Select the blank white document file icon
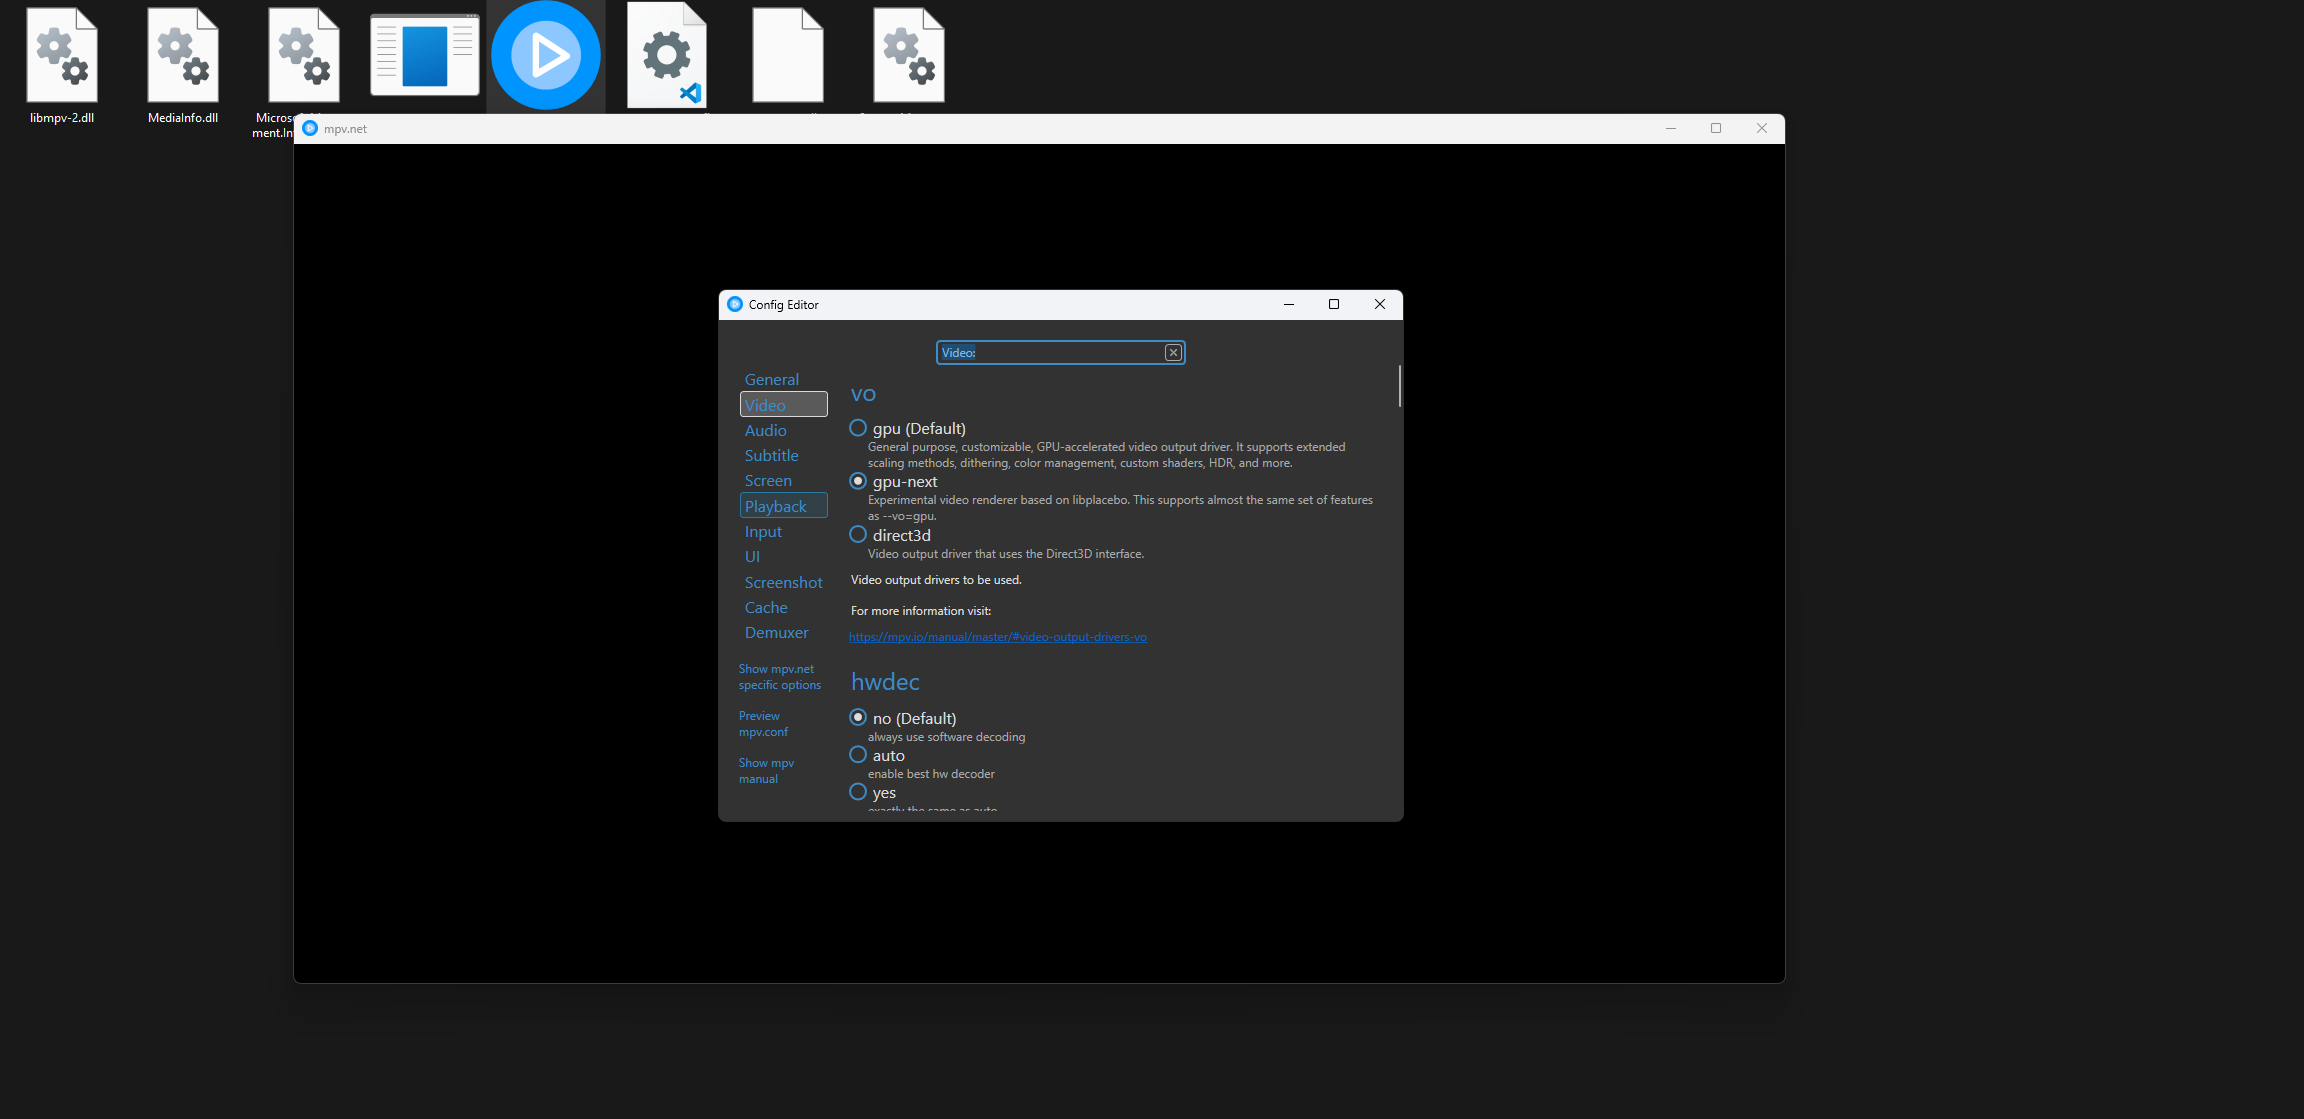The width and height of the screenshot is (2304, 1119). pos(788,55)
